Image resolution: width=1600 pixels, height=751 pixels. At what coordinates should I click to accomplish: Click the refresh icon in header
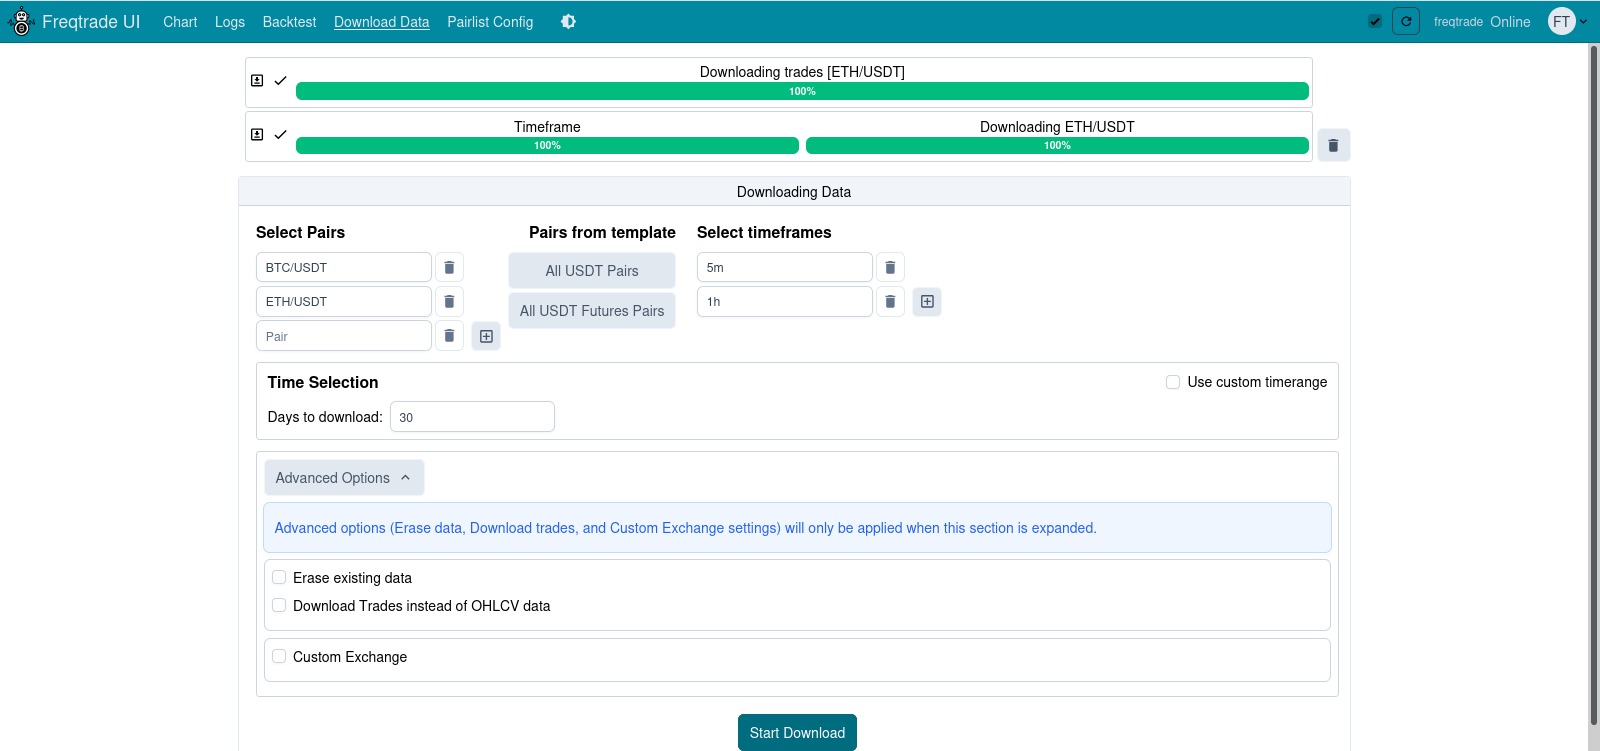click(x=1406, y=22)
